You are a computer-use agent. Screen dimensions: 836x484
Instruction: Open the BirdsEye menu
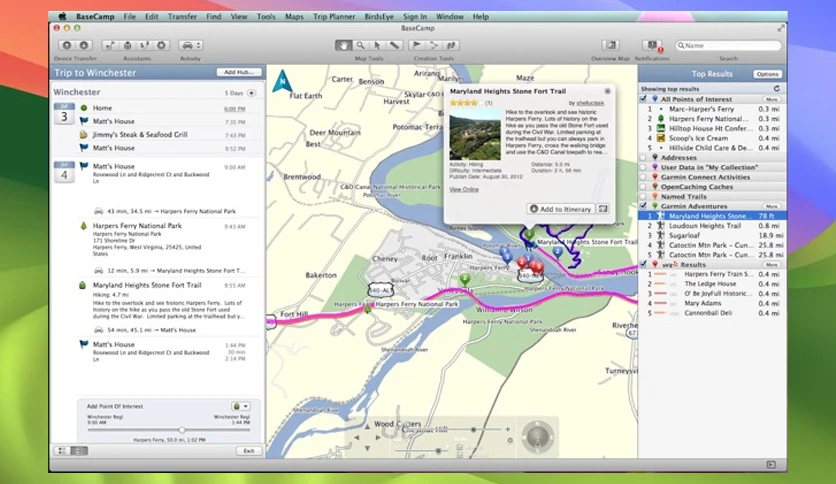click(379, 17)
